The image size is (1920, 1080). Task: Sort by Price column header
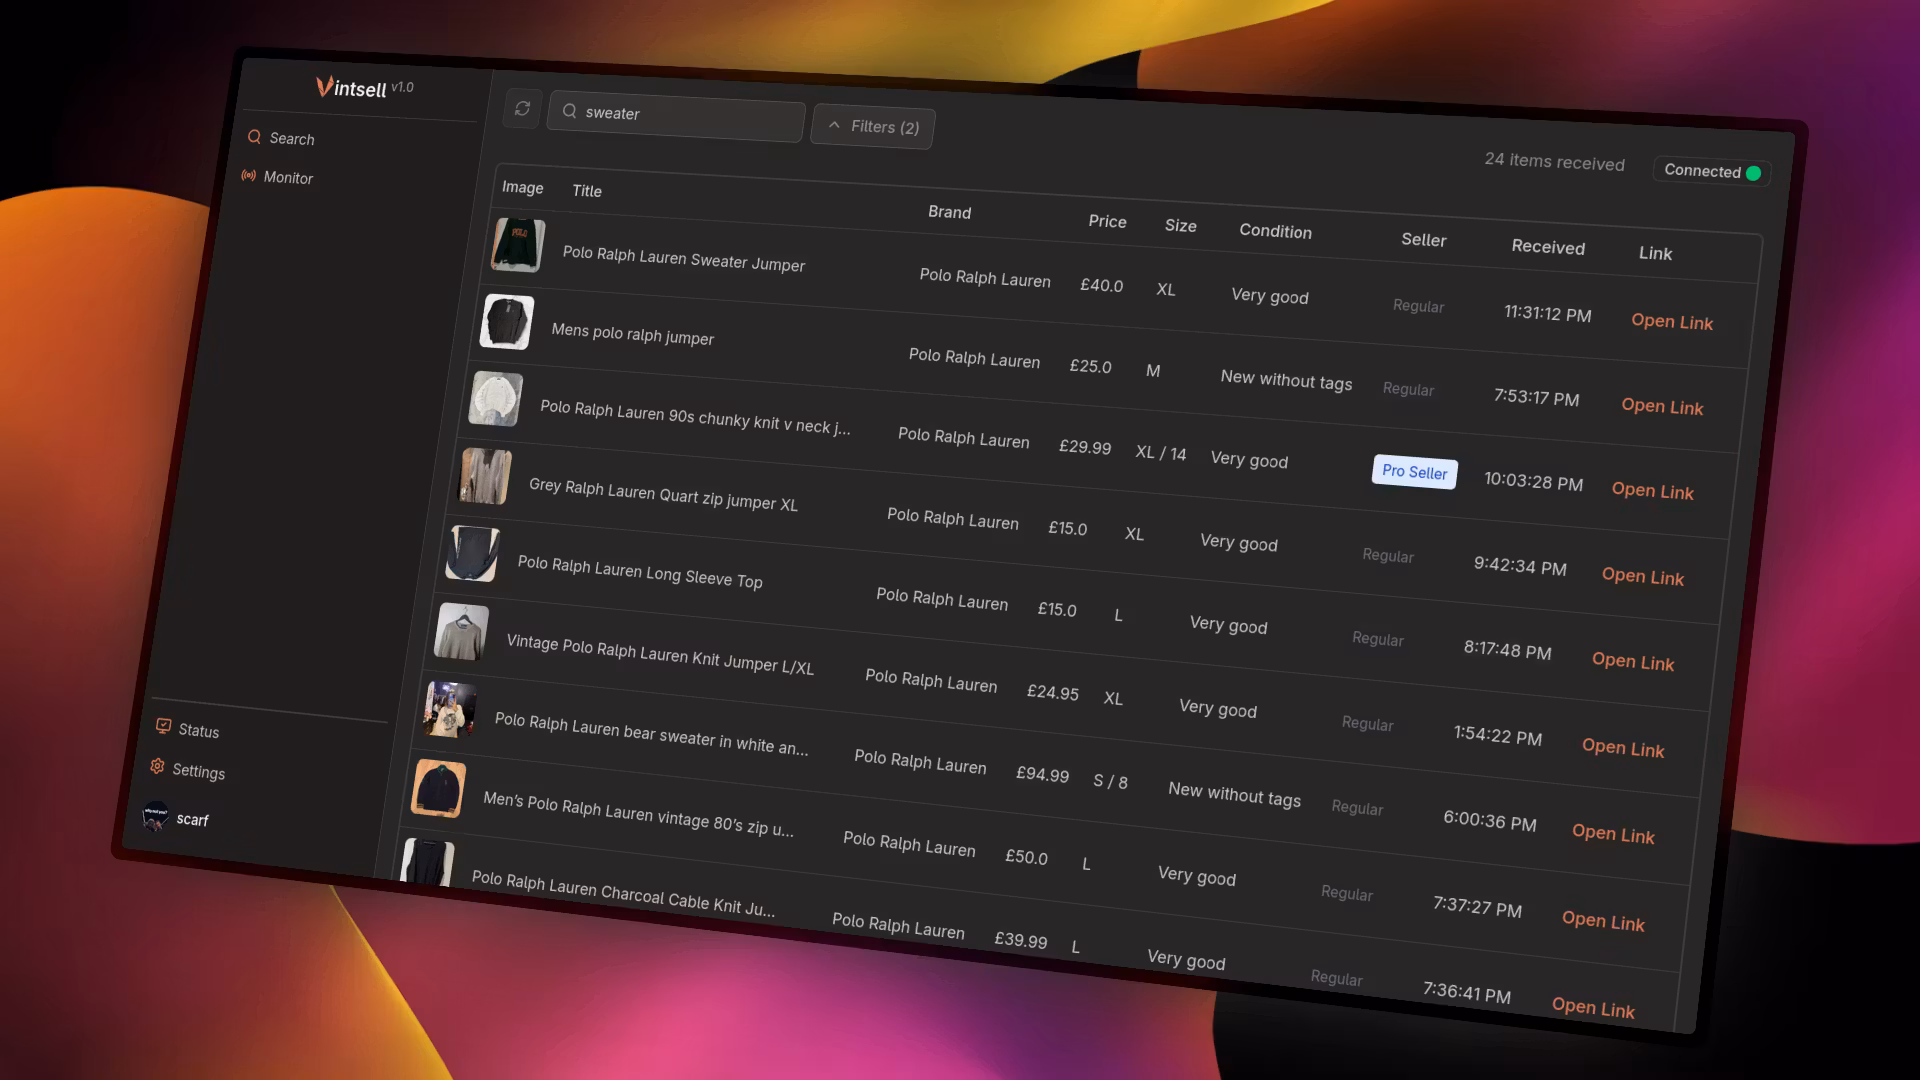[1107, 222]
